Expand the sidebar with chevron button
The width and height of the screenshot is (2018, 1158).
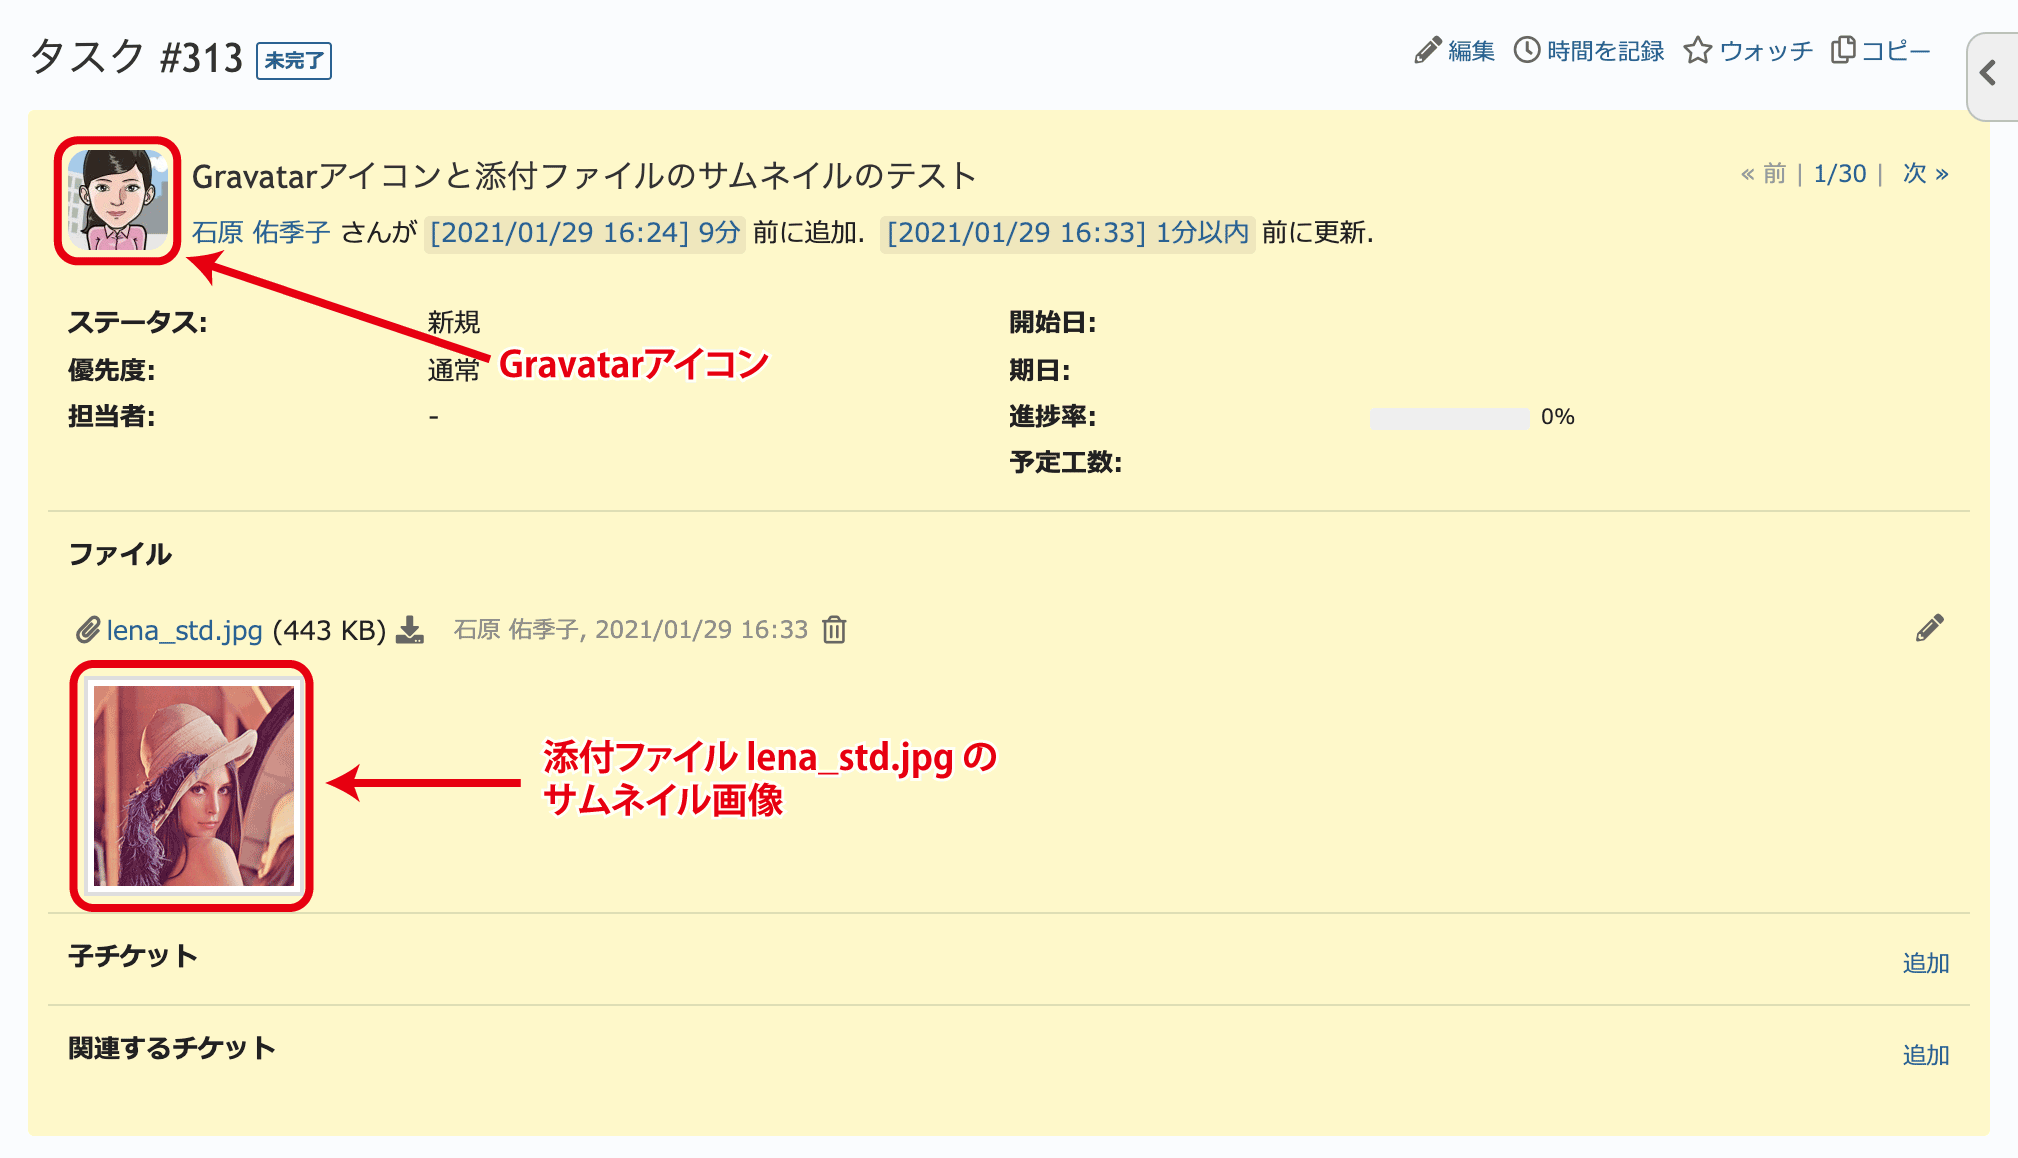pyautogui.click(x=1992, y=76)
